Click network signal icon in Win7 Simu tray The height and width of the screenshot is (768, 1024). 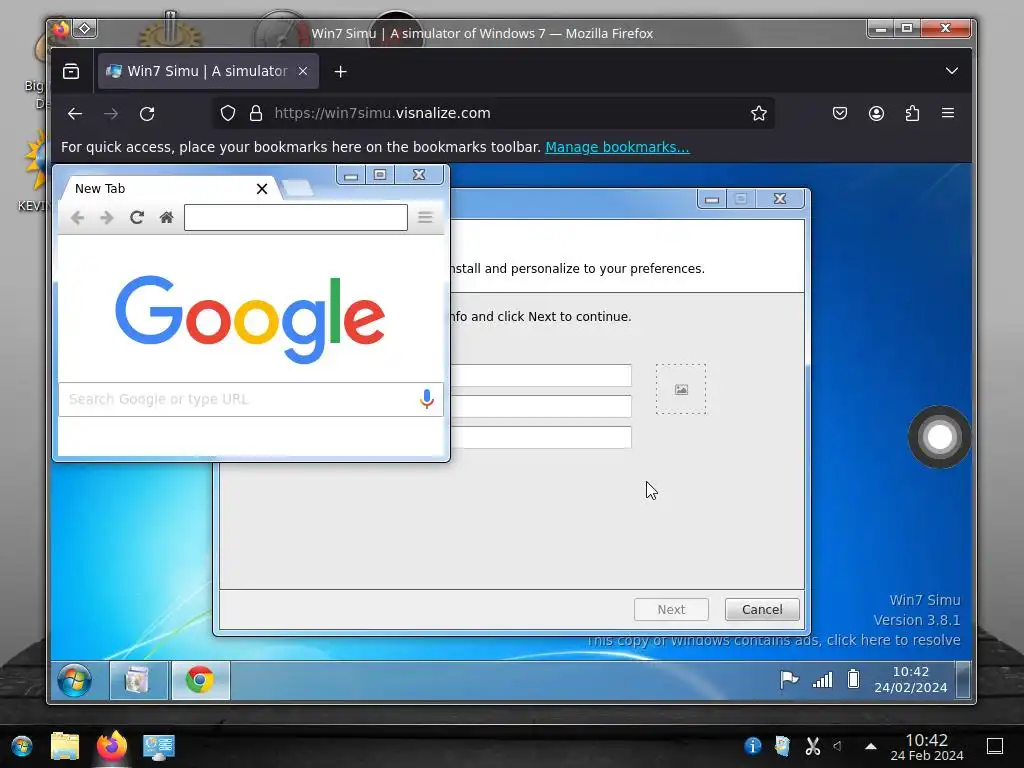click(x=822, y=680)
